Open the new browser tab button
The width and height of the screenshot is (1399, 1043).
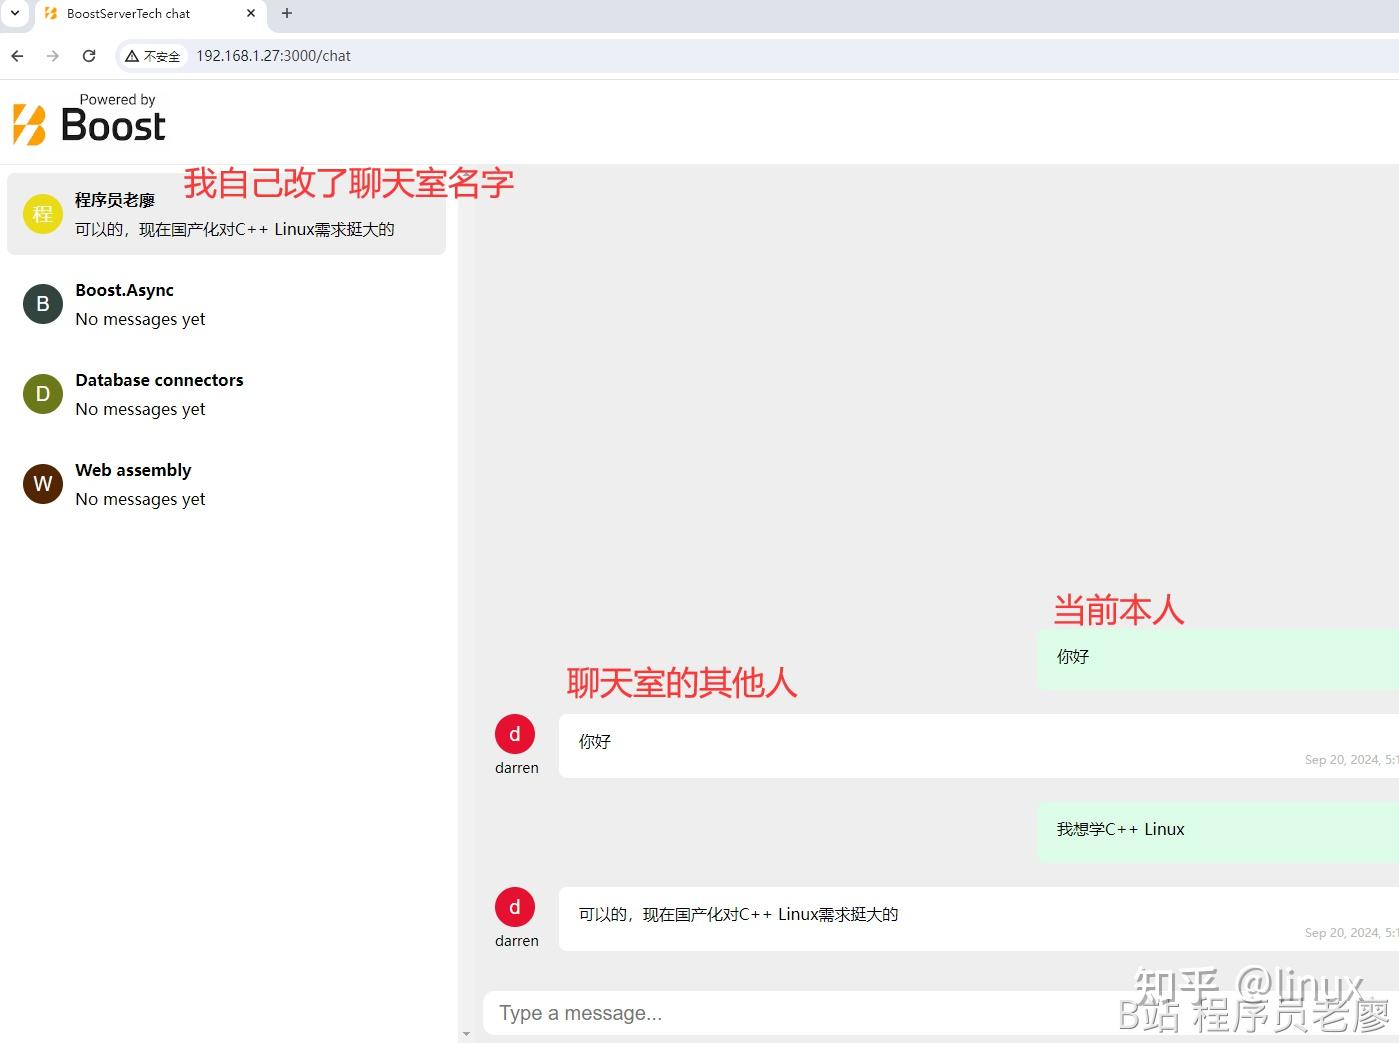pyautogui.click(x=286, y=14)
